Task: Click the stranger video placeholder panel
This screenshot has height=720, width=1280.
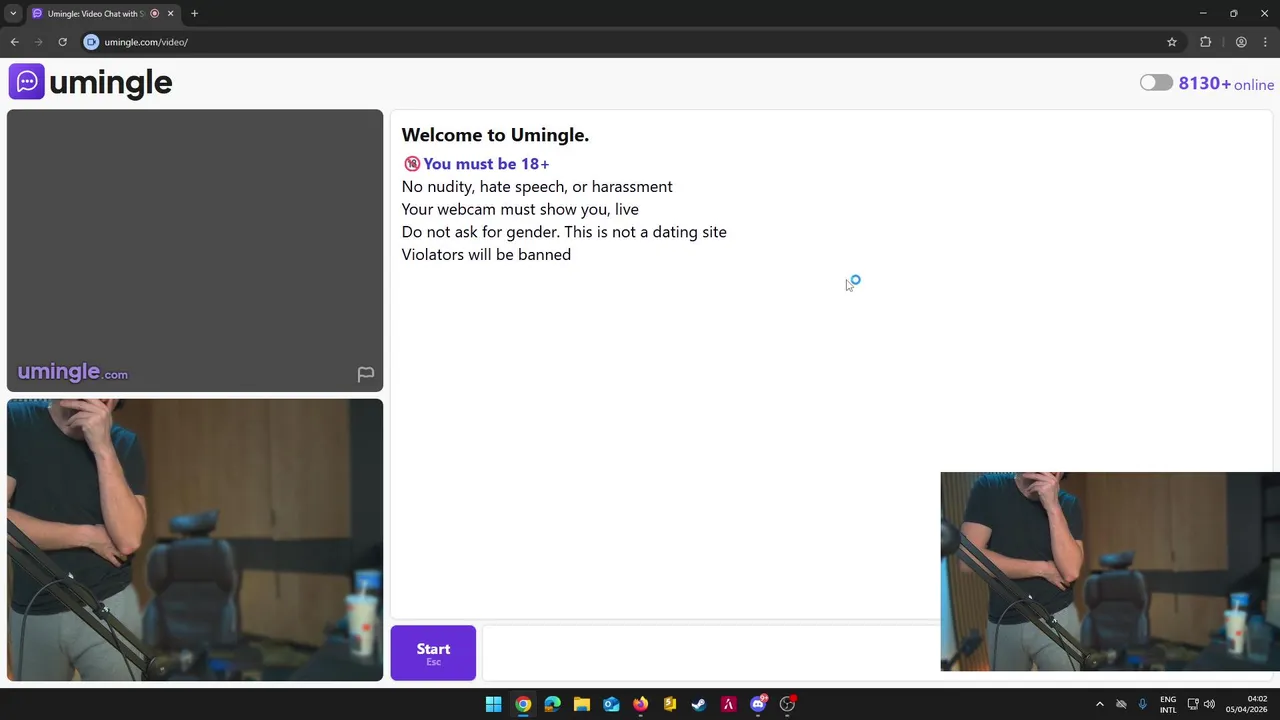Action: [x=195, y=250]
